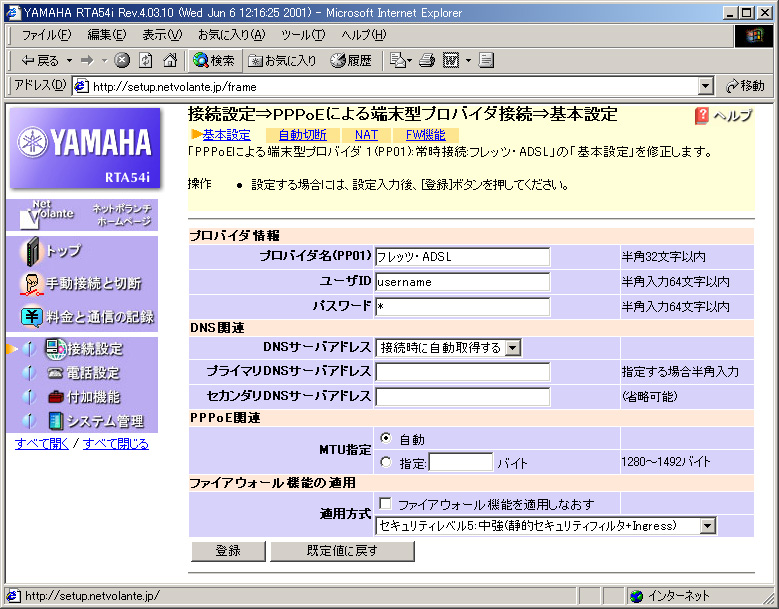Viewport: 779px width, 609px height.
Task: Open the 検索 search toolbar button
Action: pos(214,60)
